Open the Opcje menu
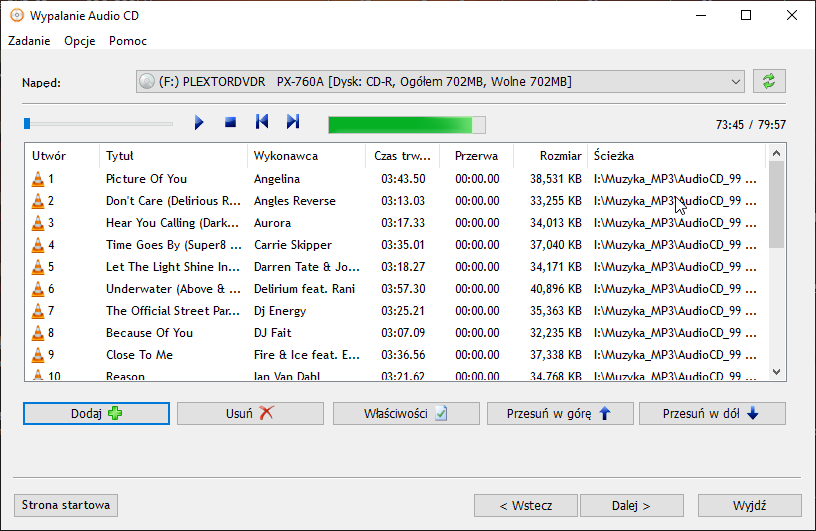 point(80,41)
